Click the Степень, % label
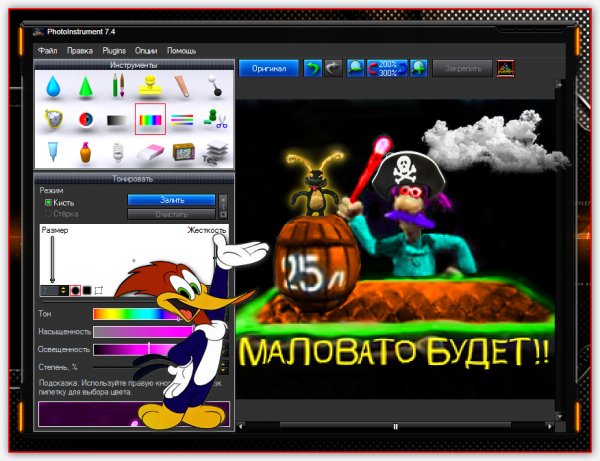600x461 pixels. point(58,367)
